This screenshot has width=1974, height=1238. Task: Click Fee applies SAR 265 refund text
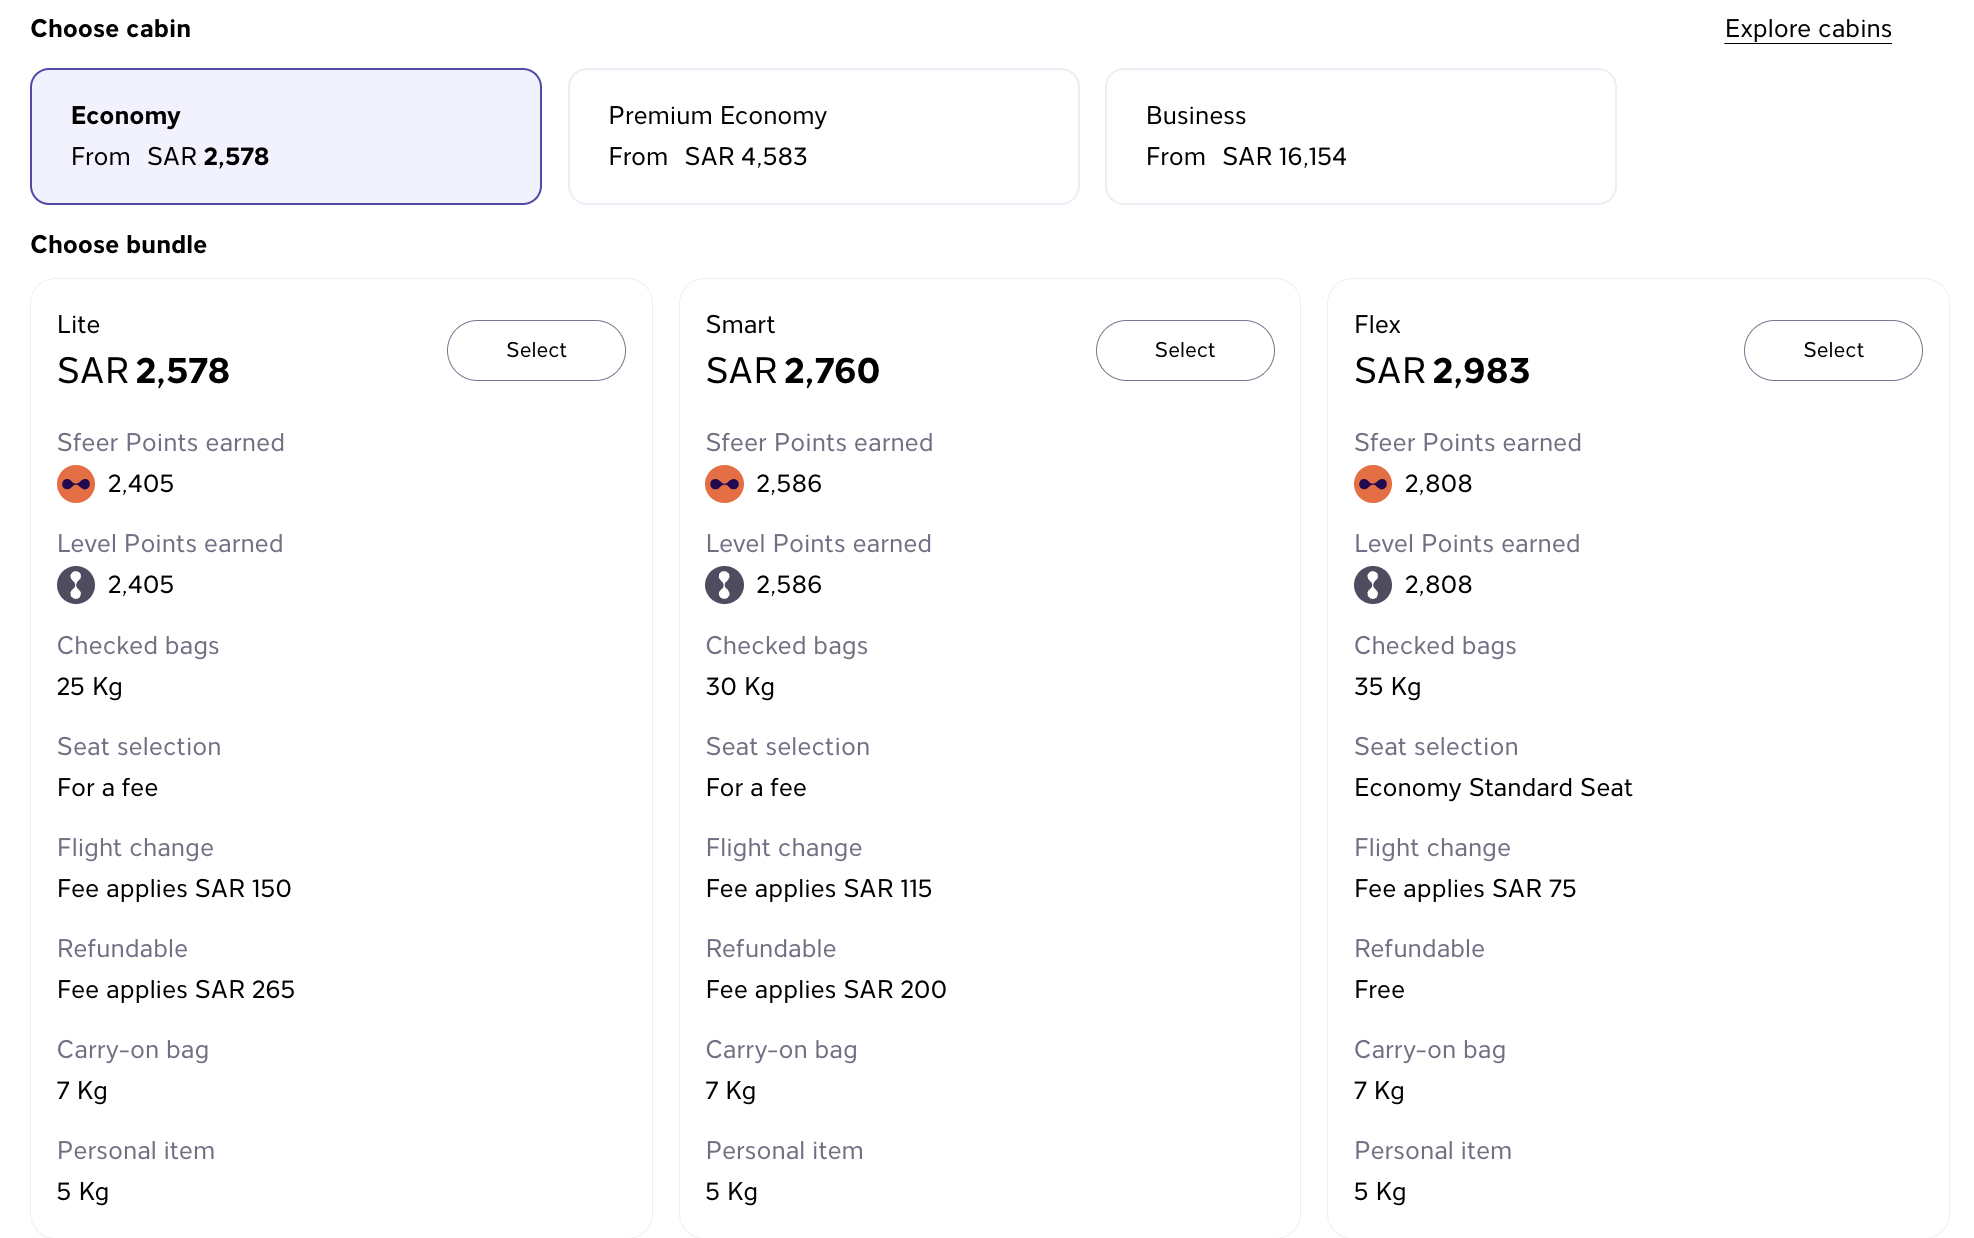(176, 990)
